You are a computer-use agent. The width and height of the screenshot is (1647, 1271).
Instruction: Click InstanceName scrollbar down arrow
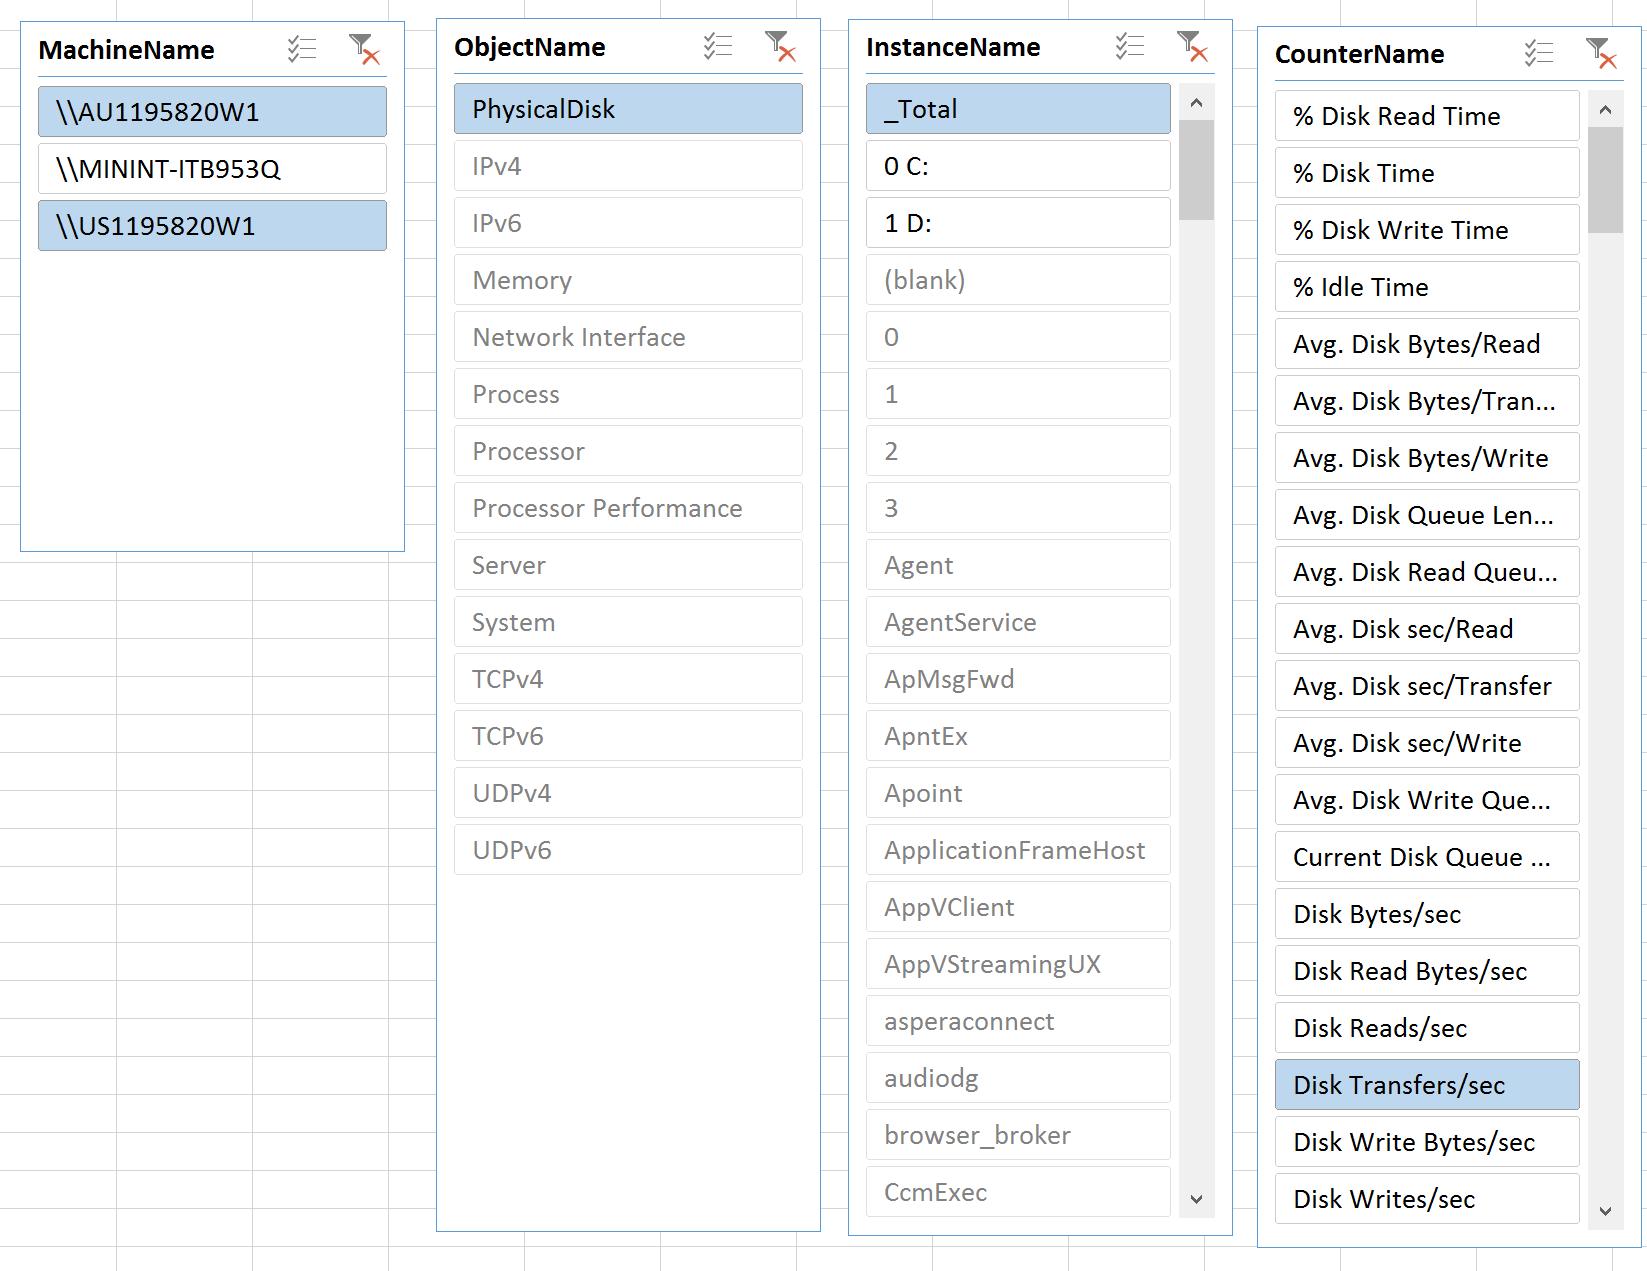tap(1196, 1199)
